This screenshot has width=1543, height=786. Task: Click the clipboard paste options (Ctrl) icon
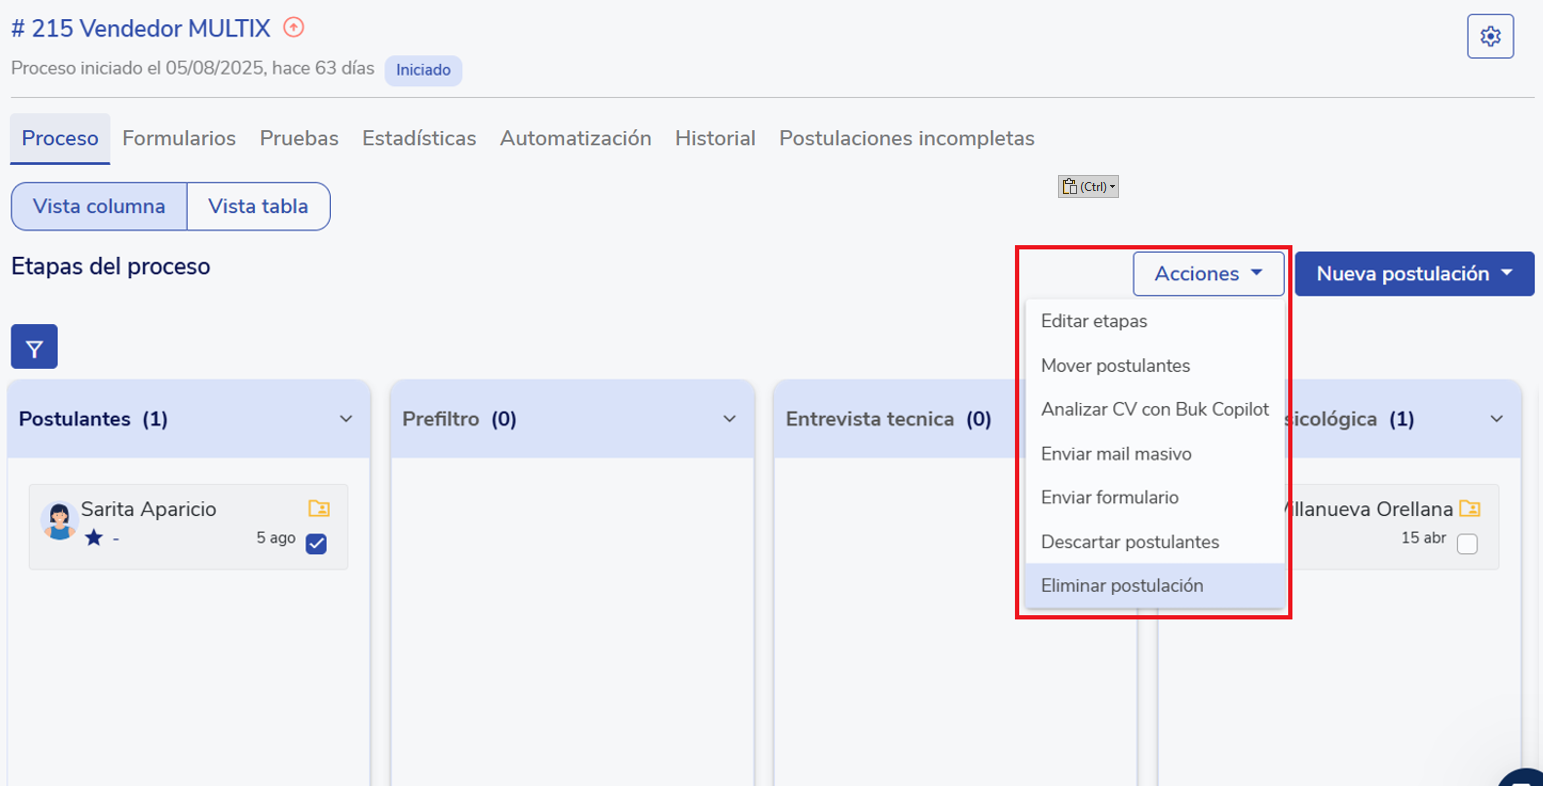click(x=1087, y=187)
